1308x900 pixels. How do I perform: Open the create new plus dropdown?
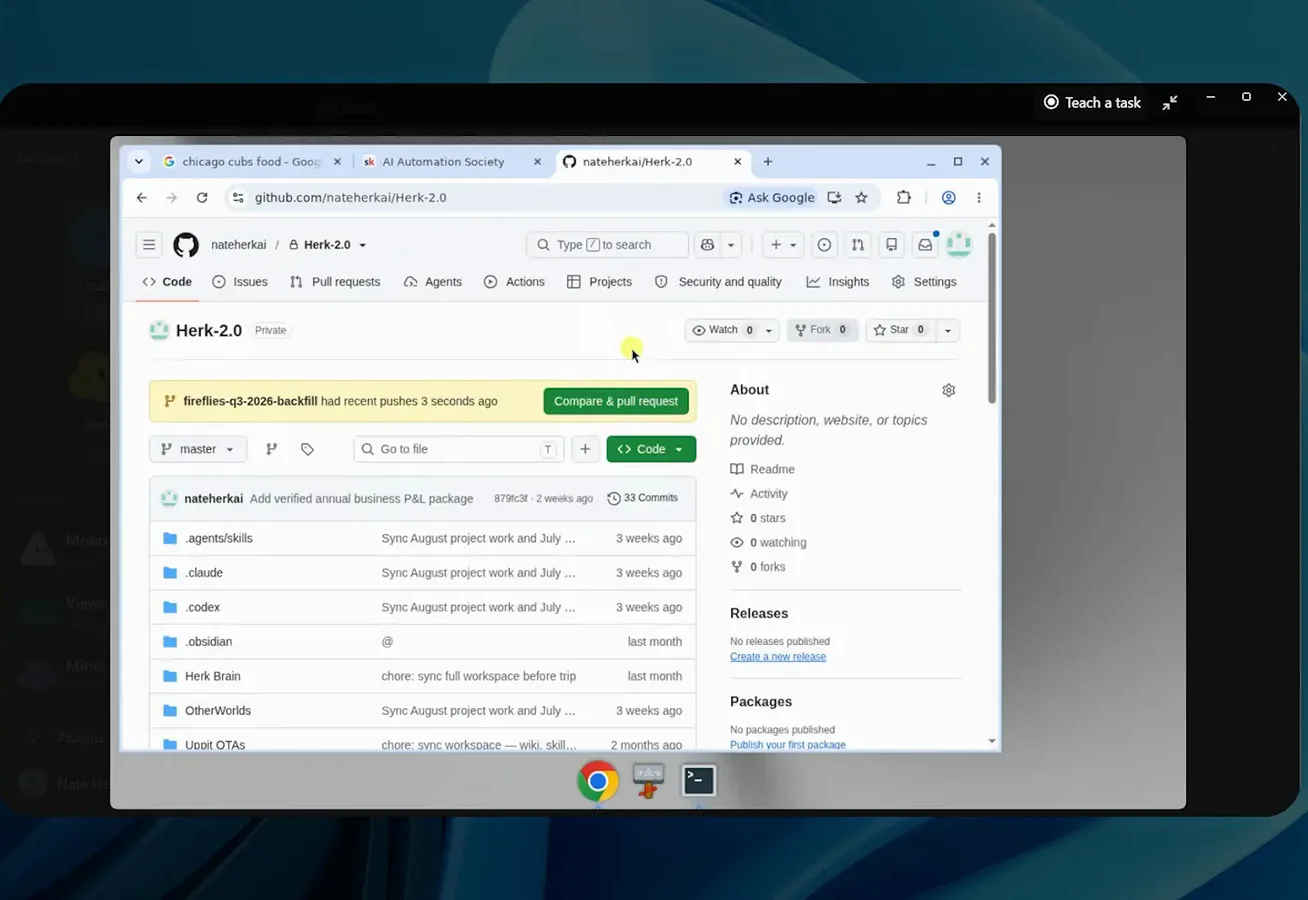(783, 245)
